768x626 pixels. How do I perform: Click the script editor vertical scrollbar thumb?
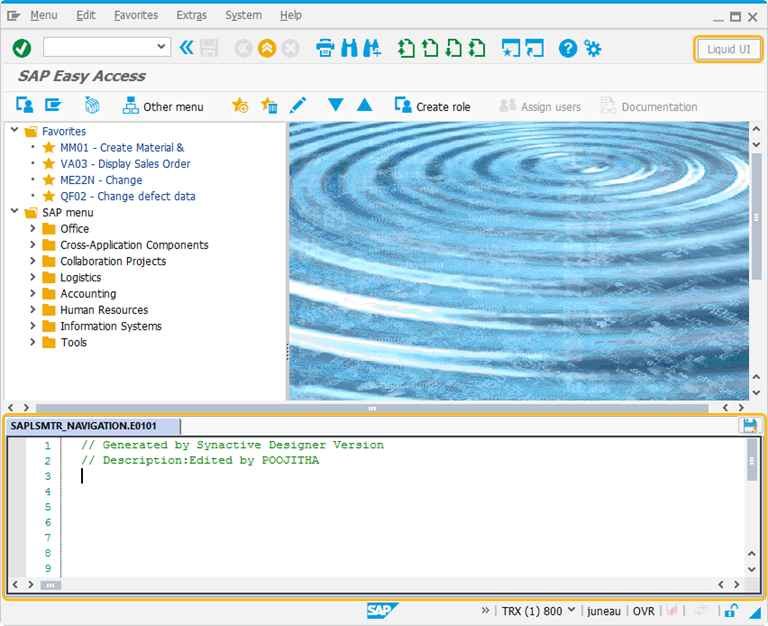coord(752,460)
